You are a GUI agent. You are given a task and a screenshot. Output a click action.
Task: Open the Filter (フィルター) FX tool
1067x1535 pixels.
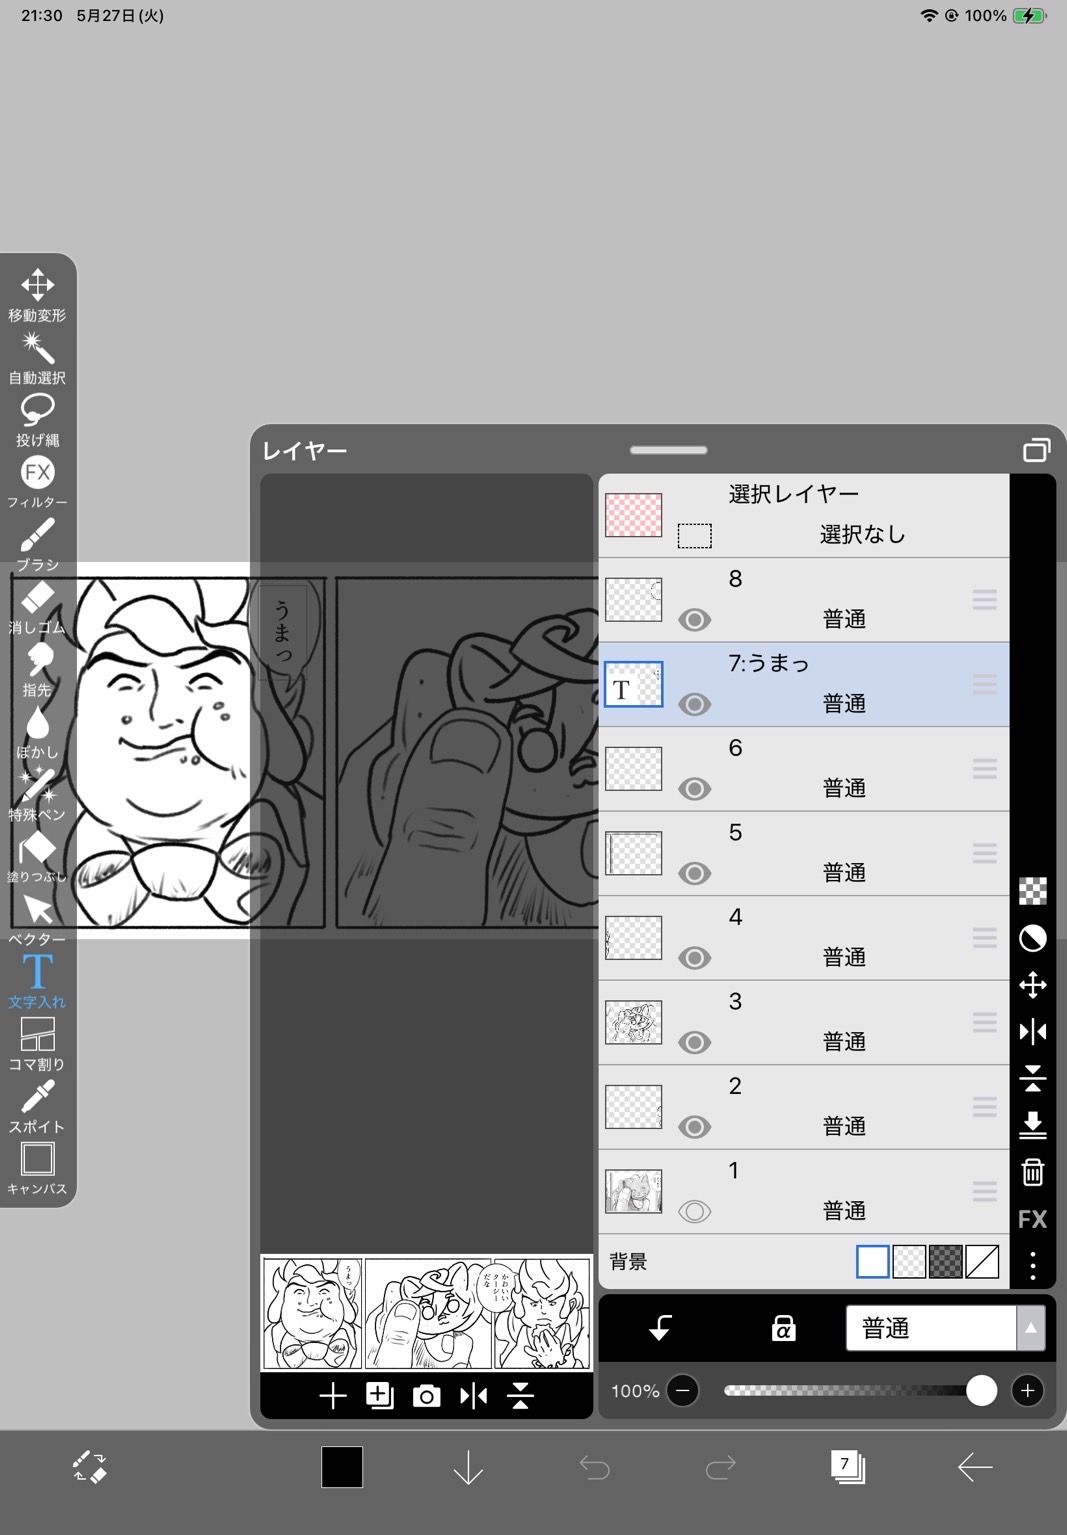(37, 482)
